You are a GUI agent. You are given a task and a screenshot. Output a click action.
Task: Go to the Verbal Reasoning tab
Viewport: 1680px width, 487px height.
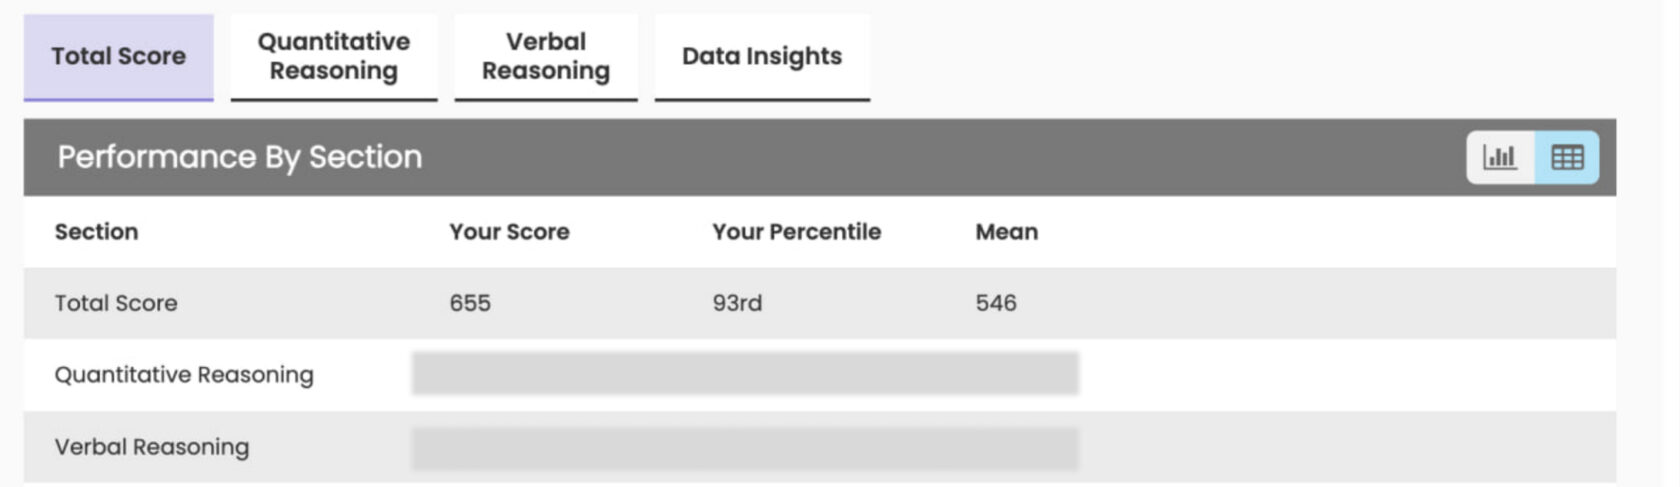click(x=546, y=56)
